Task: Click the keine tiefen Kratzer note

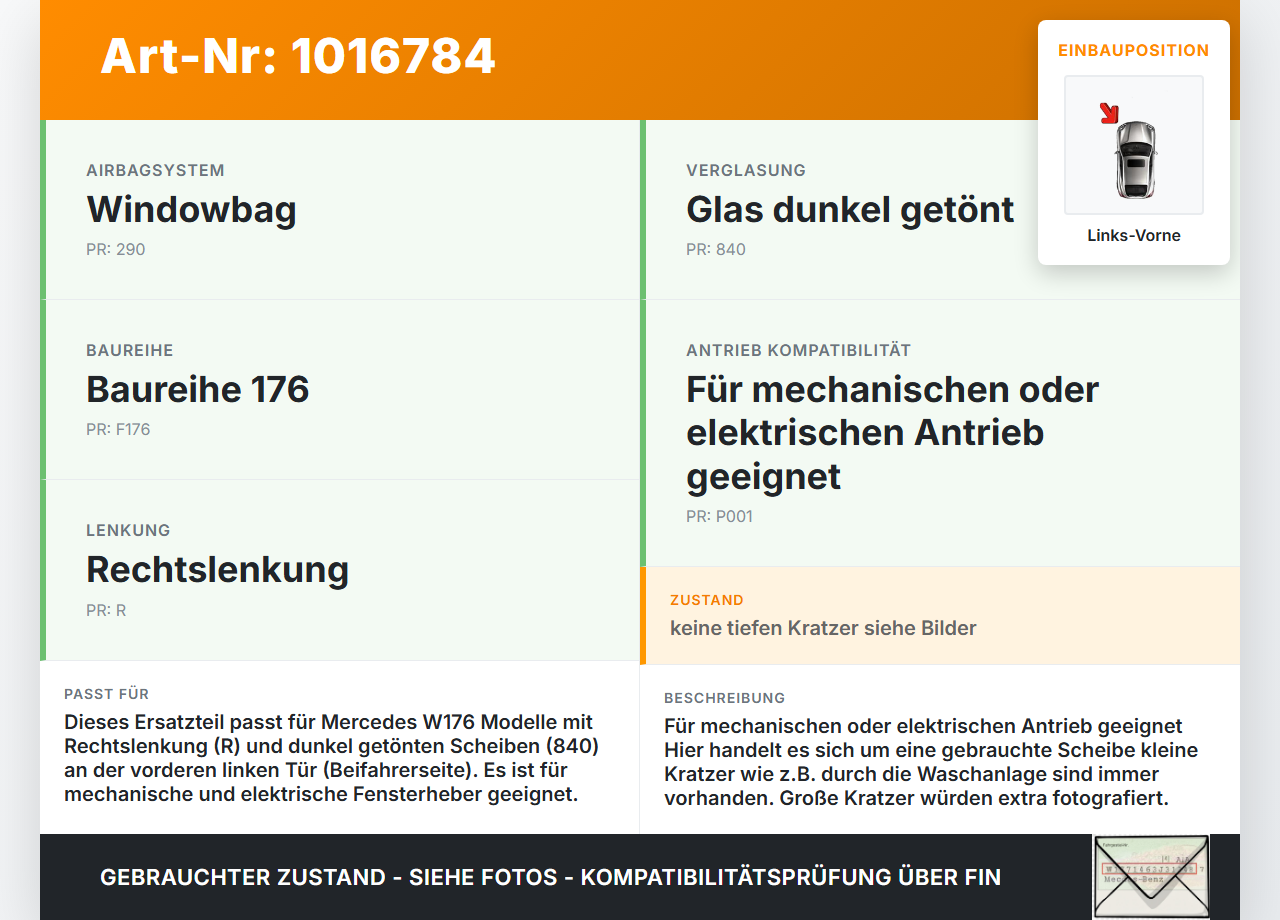Action: (x=823, y=628)
